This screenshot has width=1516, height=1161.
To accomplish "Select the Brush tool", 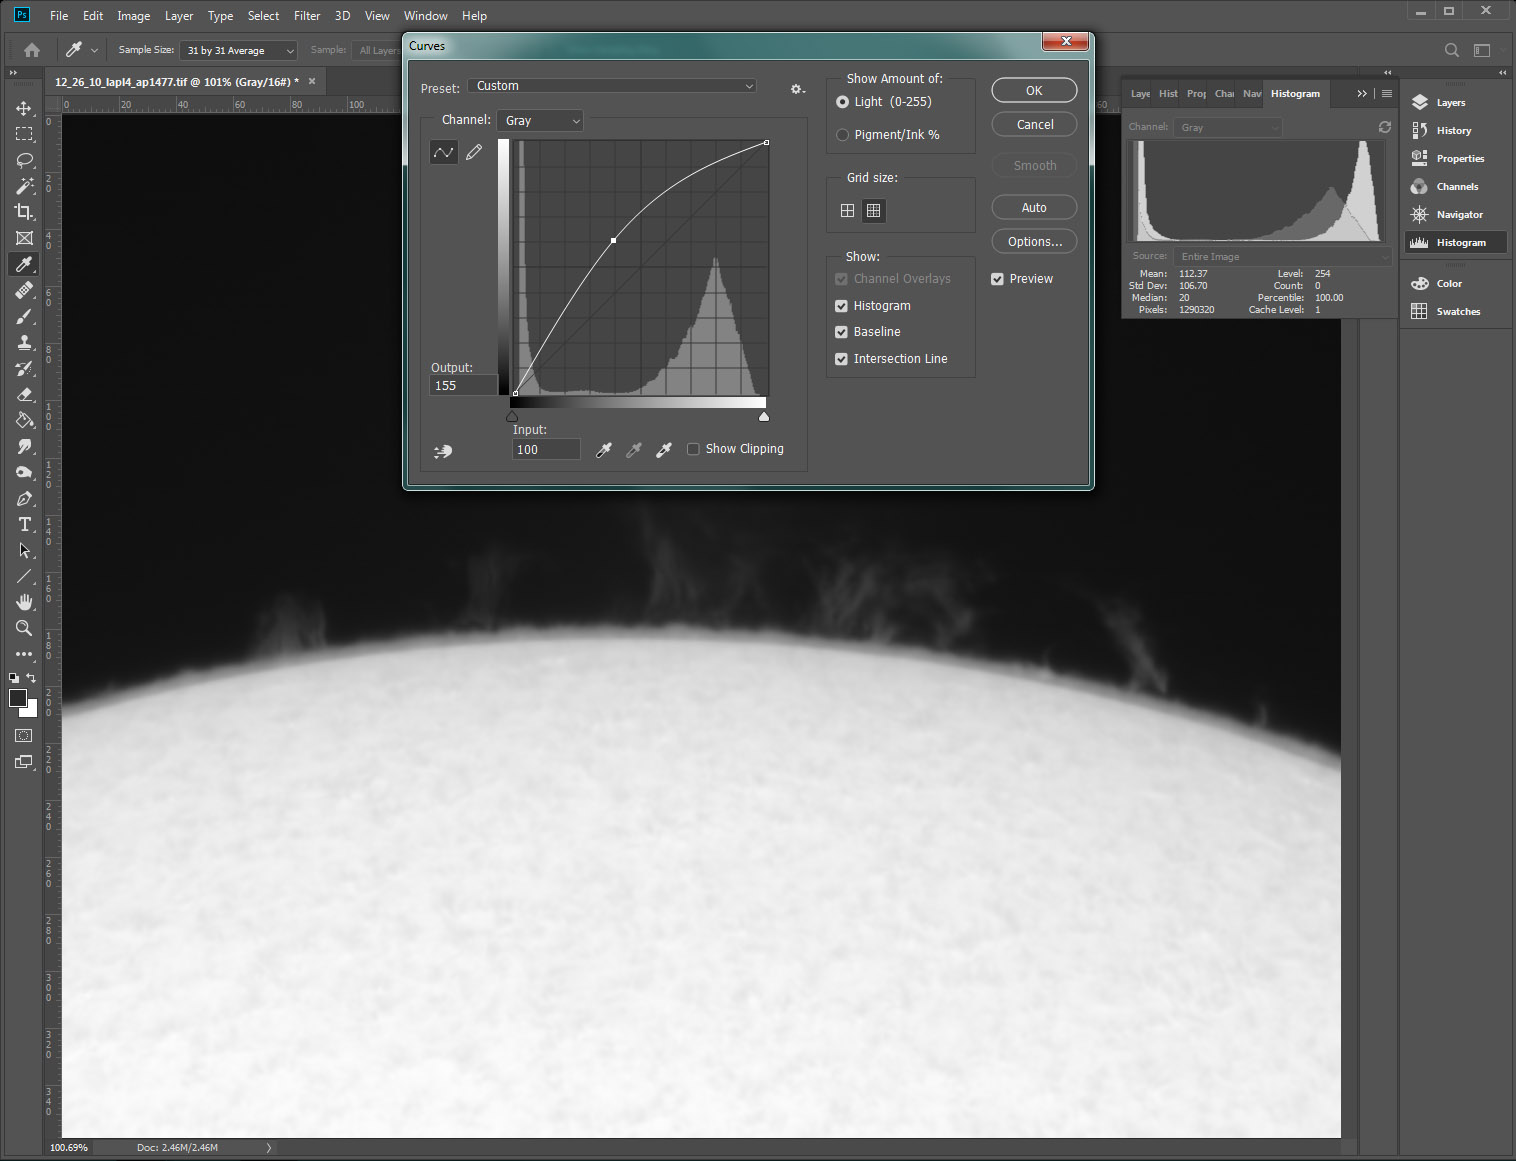I will [x=24, y=316].
